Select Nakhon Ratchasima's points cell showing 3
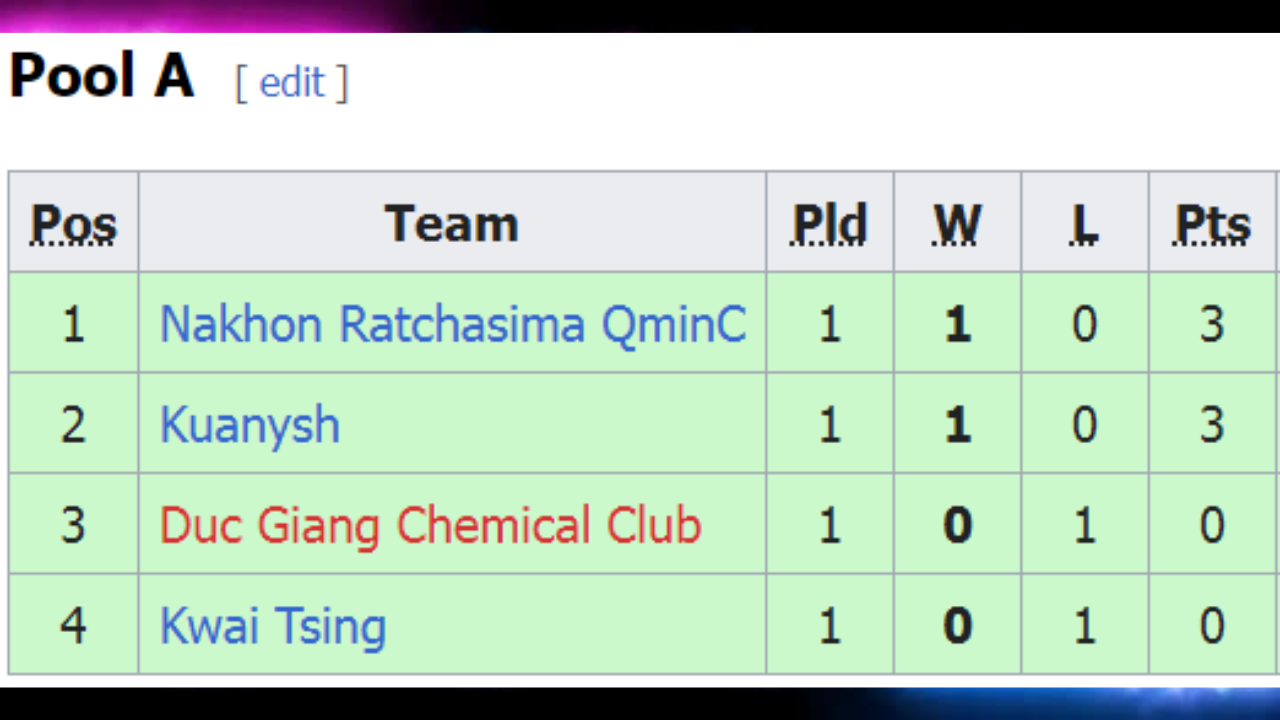 [x=1213, y=323]
